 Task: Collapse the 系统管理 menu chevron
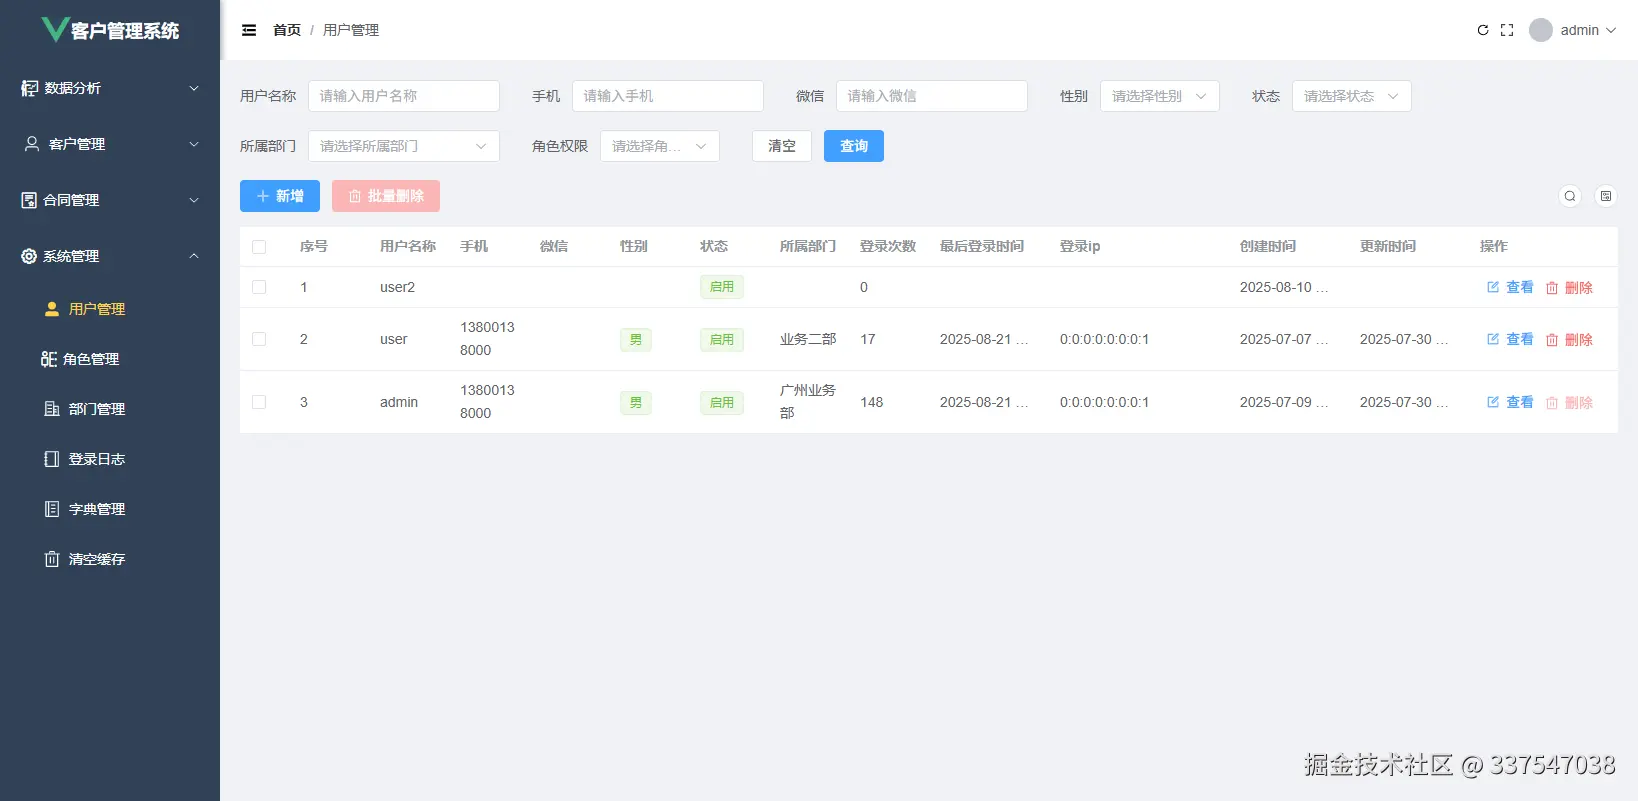pos(194,256)
